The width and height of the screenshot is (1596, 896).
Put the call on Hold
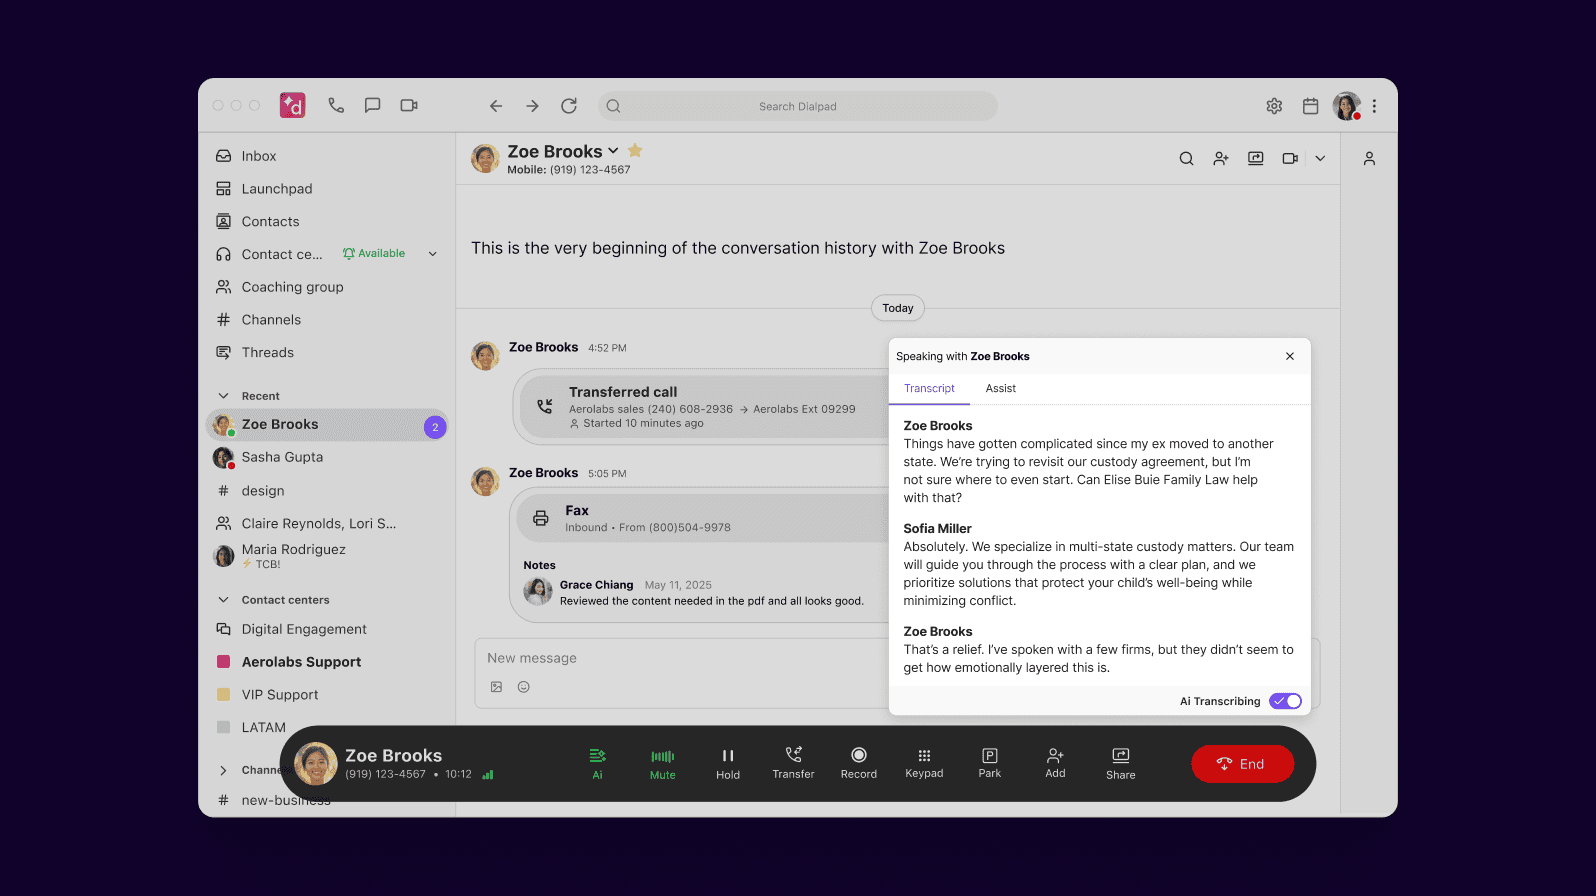click(x=728, y=756)
